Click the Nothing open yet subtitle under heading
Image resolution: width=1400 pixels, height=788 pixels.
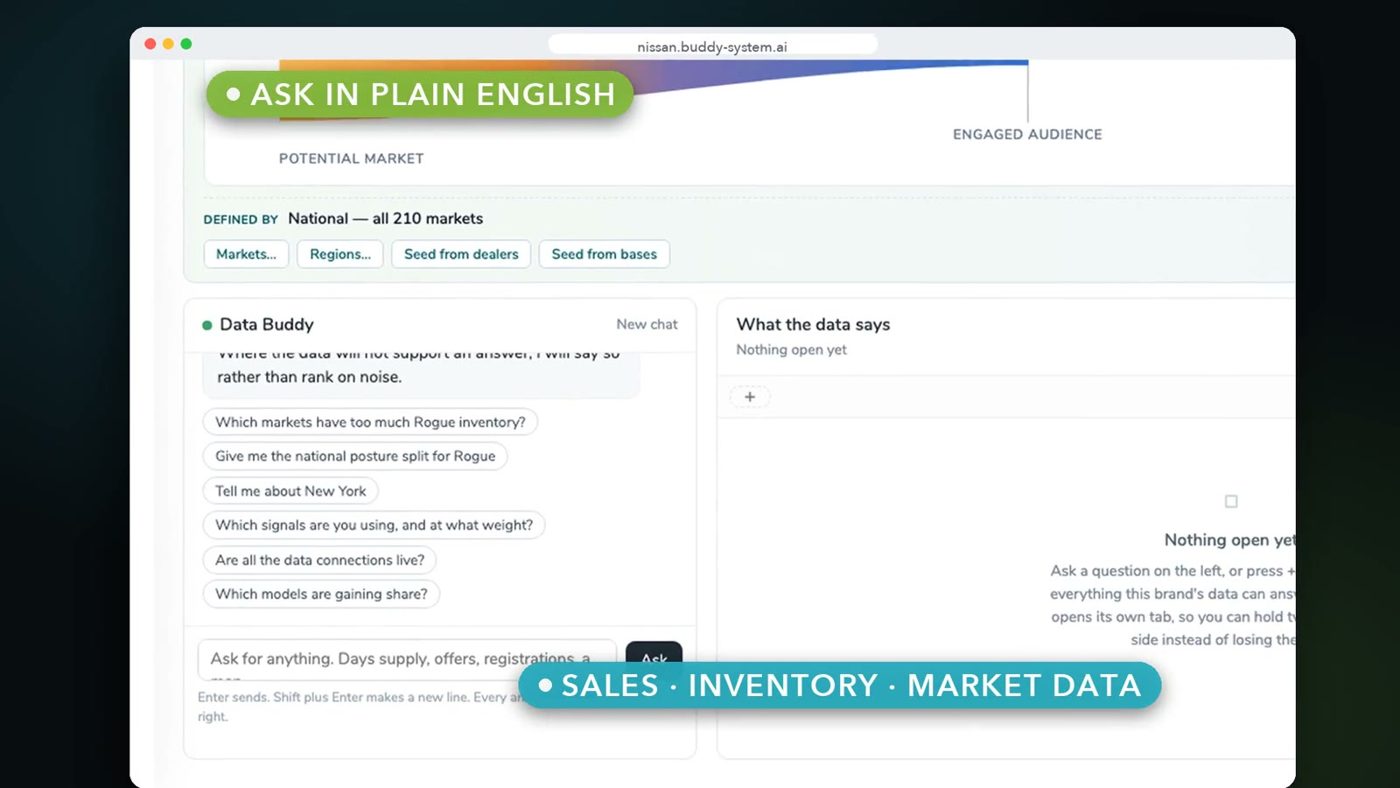pyautogui.click(x=791, y=350)
